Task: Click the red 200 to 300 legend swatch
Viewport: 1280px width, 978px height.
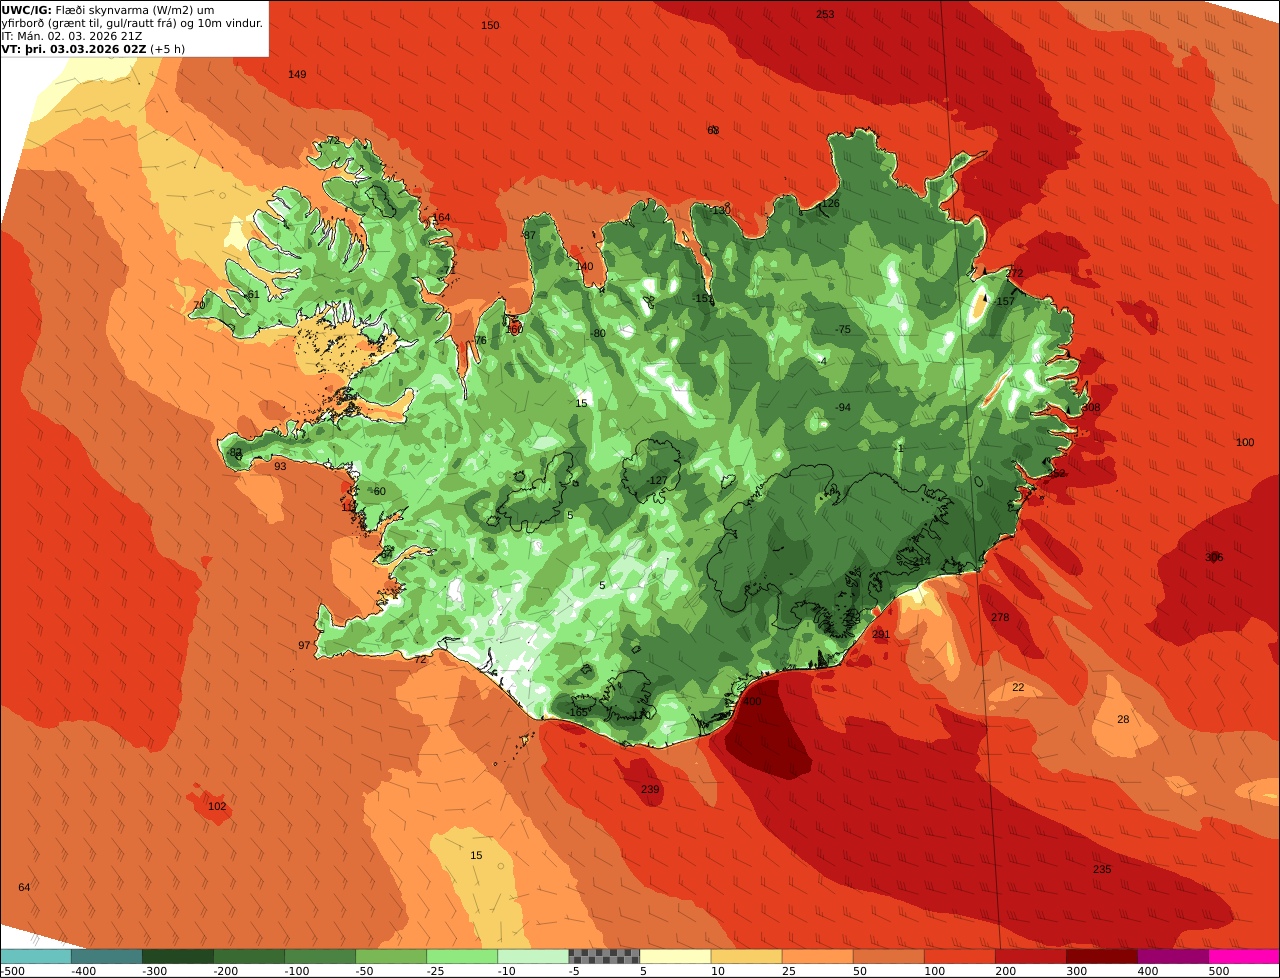Action: click(1030, 956)
